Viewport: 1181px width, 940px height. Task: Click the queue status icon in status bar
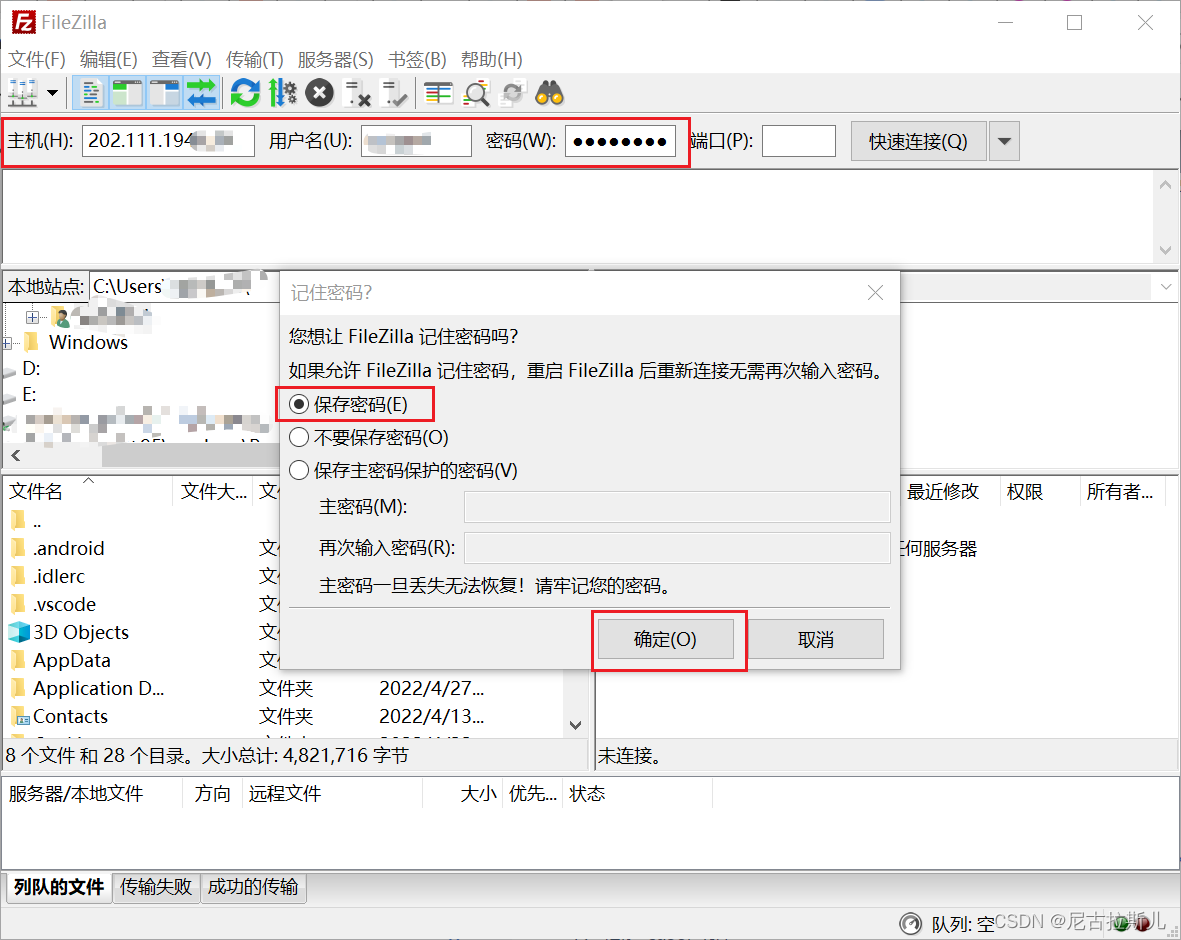click(x=911, y=923)
